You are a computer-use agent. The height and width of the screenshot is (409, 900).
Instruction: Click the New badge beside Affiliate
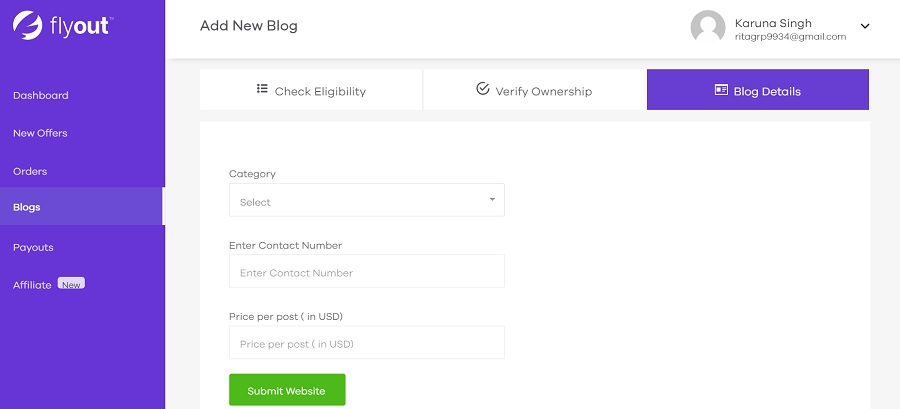click(x=71, y=284)
